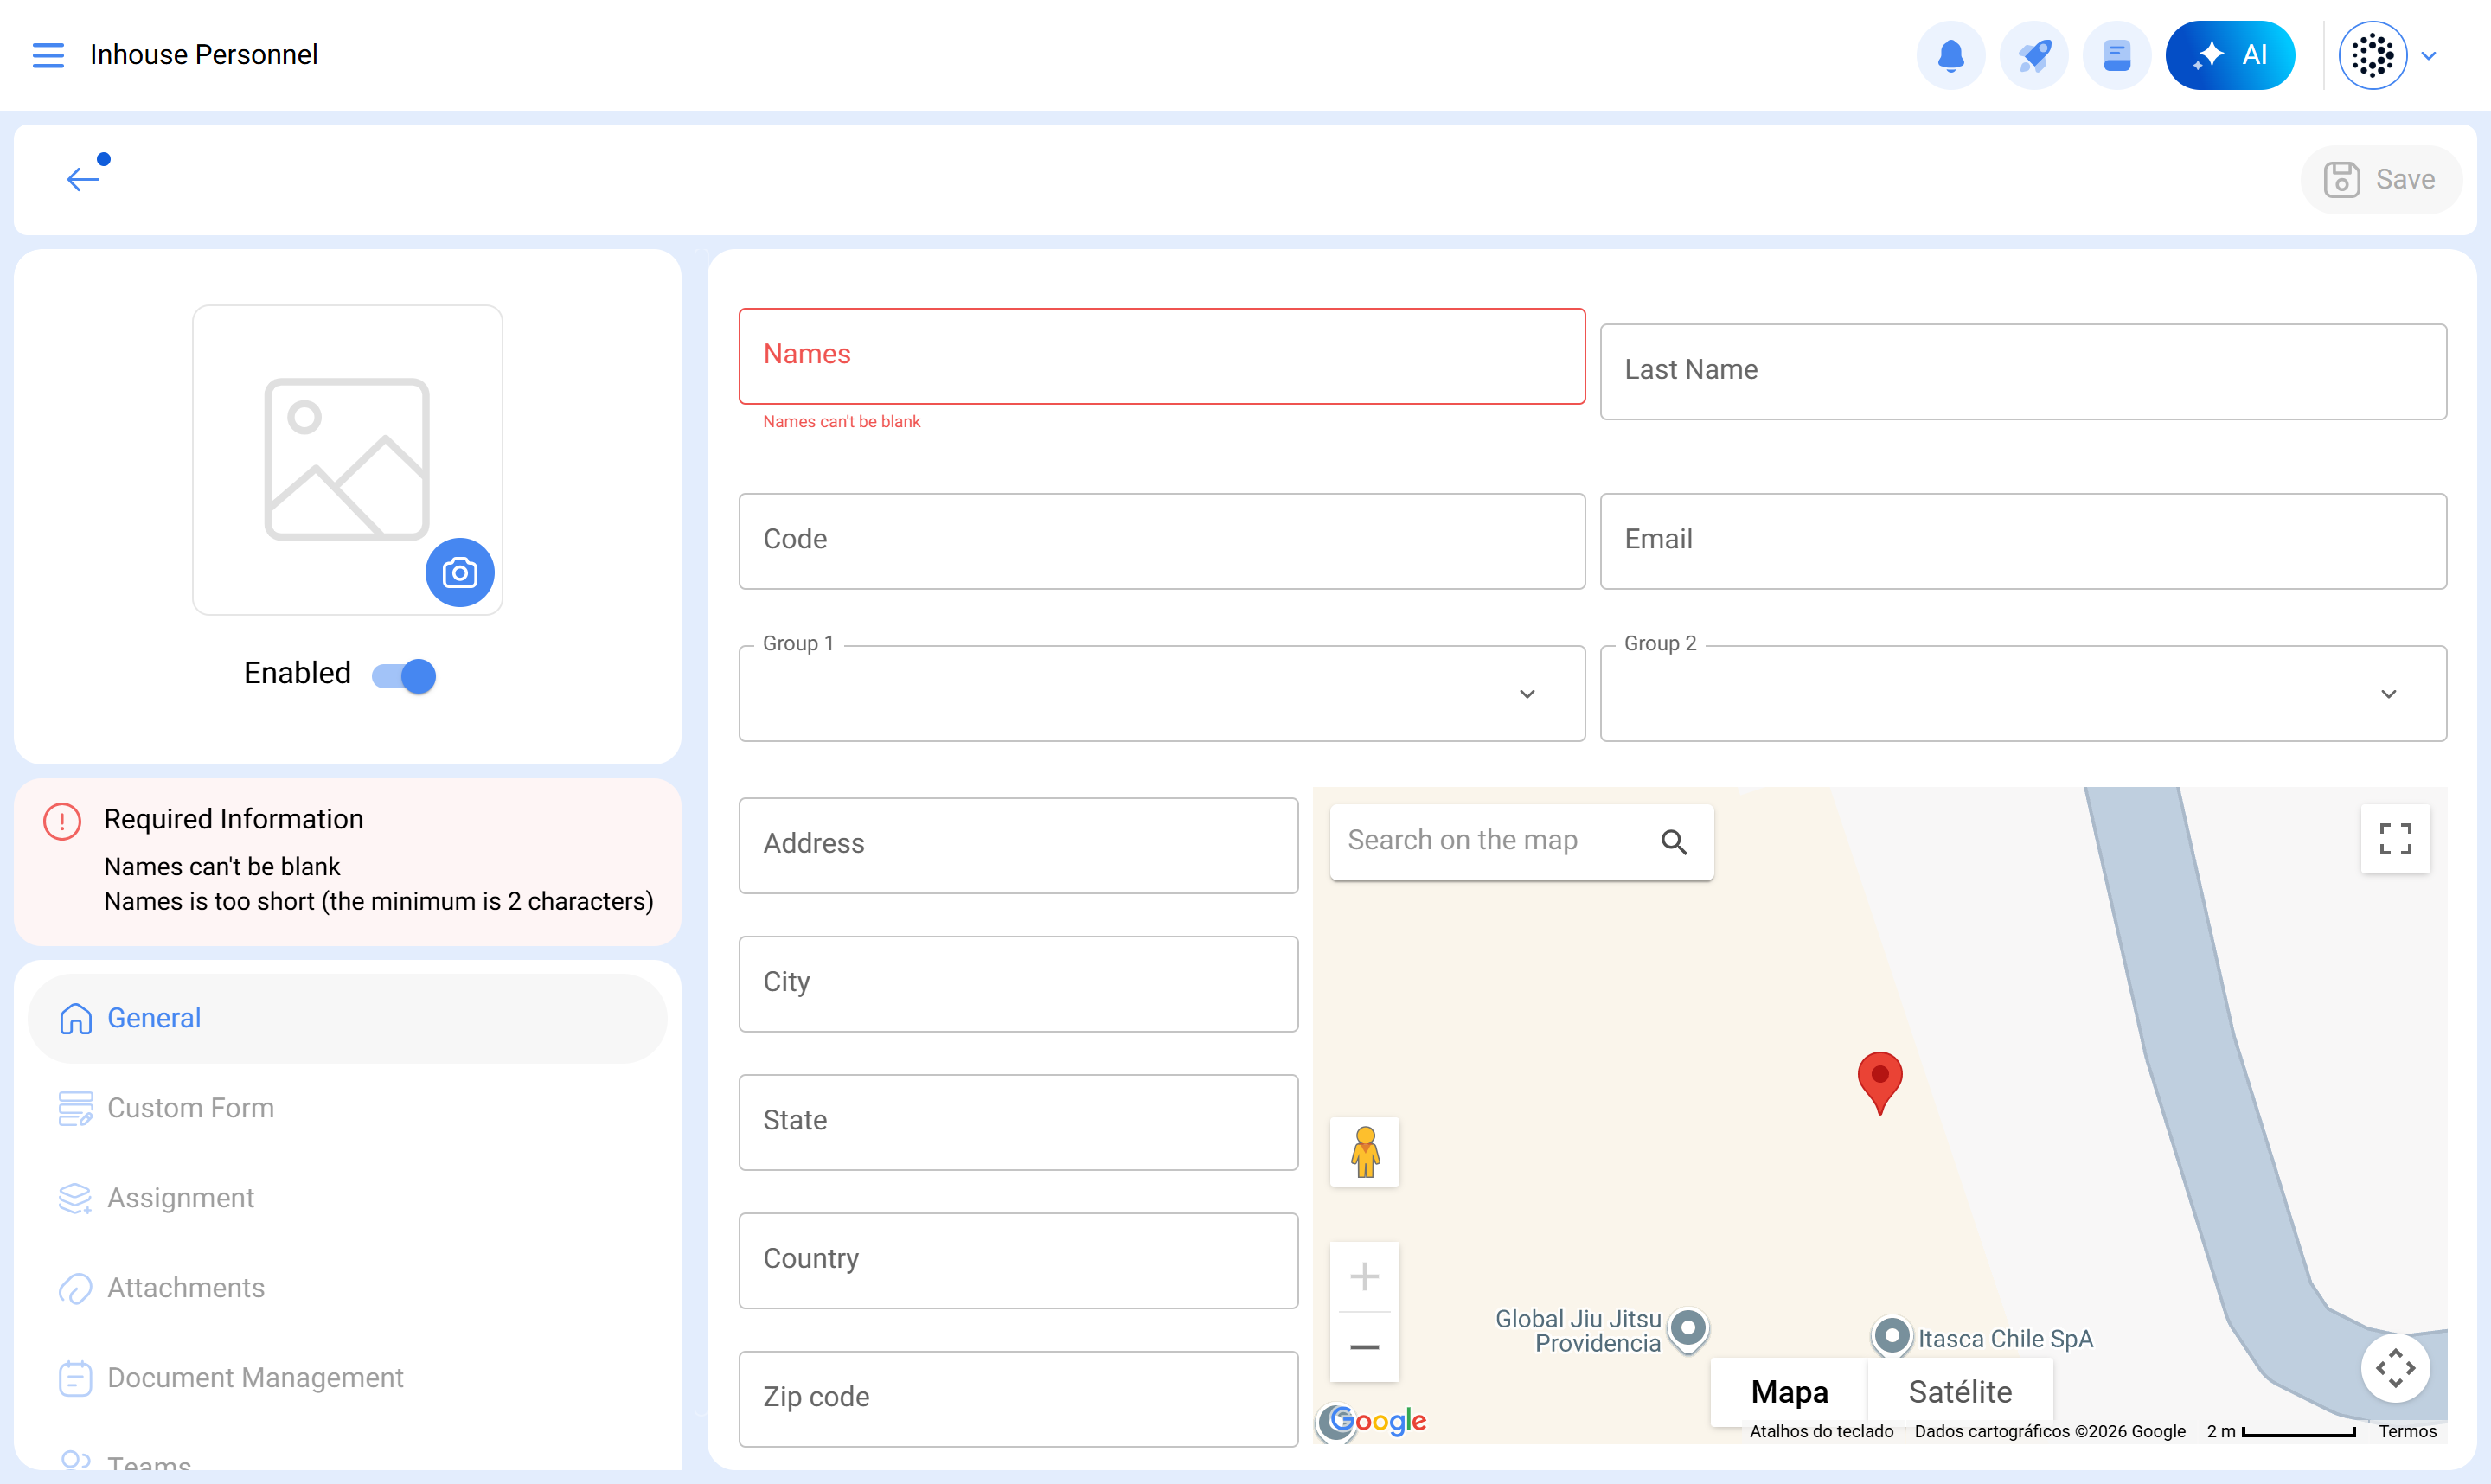Switch to the Attachments section
The image size is (2491, 1484).
pos(185,1288)
